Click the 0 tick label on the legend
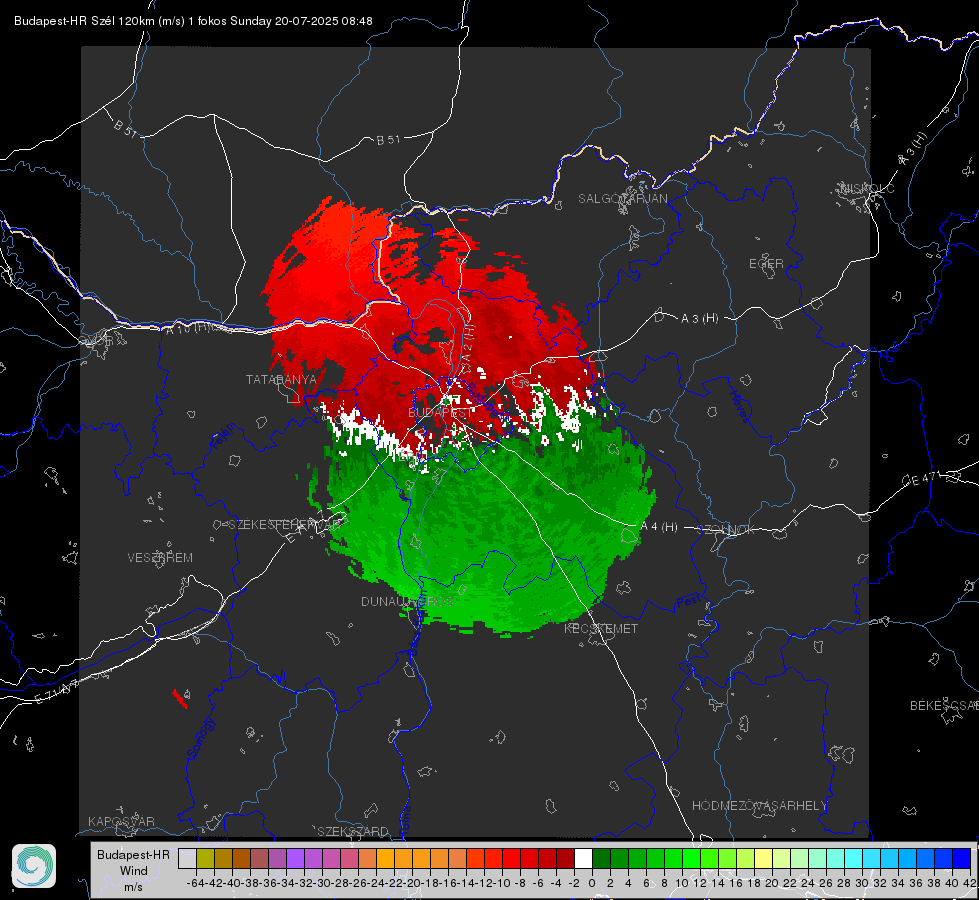This screenshot has height=900, width=979. click(592, 883)
